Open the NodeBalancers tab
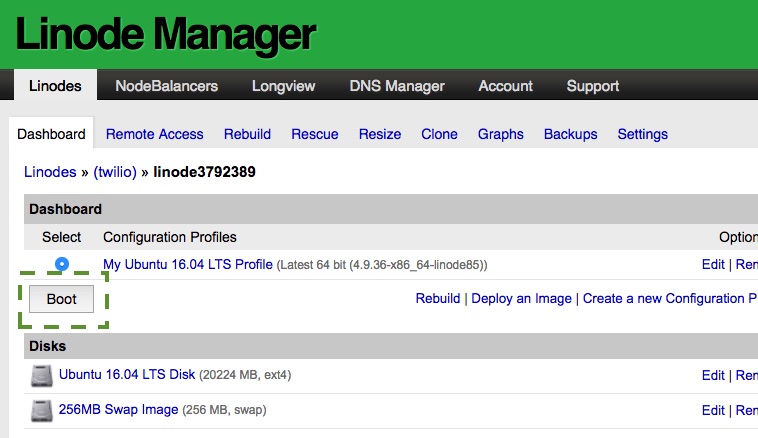The width and height of the screenshot is (758, 438). [166, 86]
